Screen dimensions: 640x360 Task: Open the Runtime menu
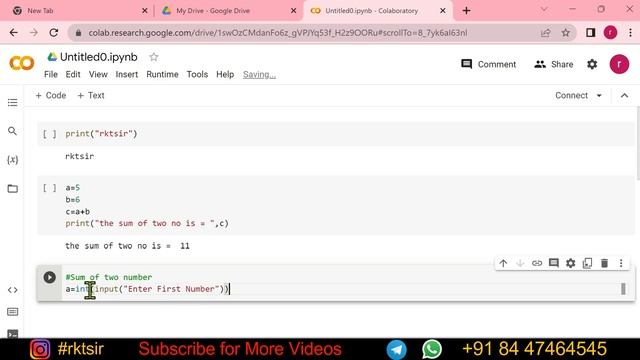tap(162, 74)
